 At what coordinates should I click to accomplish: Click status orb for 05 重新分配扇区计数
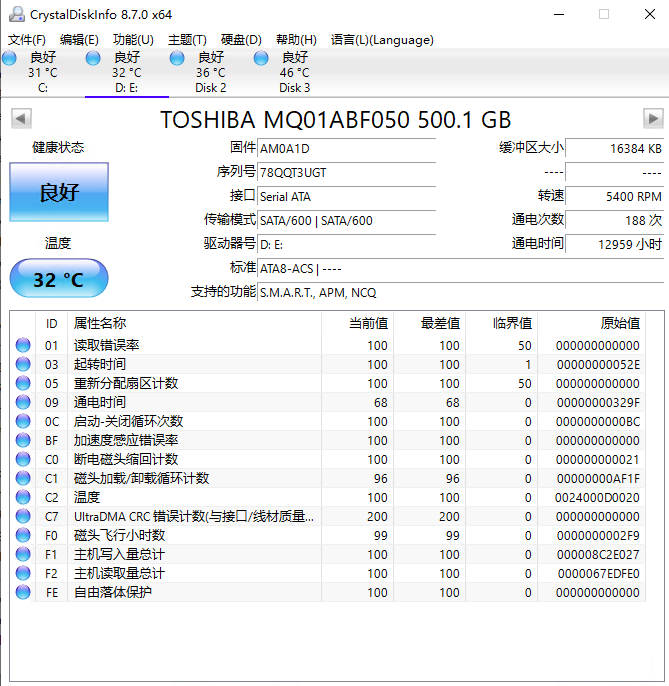coord(23,383)
